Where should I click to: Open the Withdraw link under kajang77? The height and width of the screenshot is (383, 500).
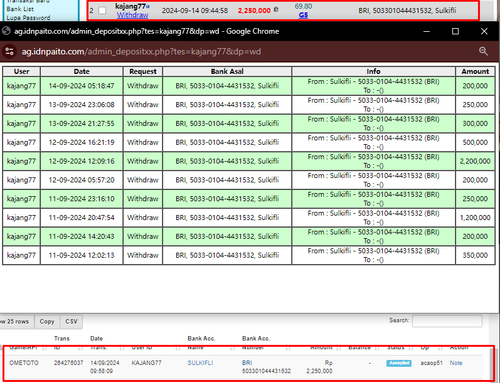(x=132, y=15)
